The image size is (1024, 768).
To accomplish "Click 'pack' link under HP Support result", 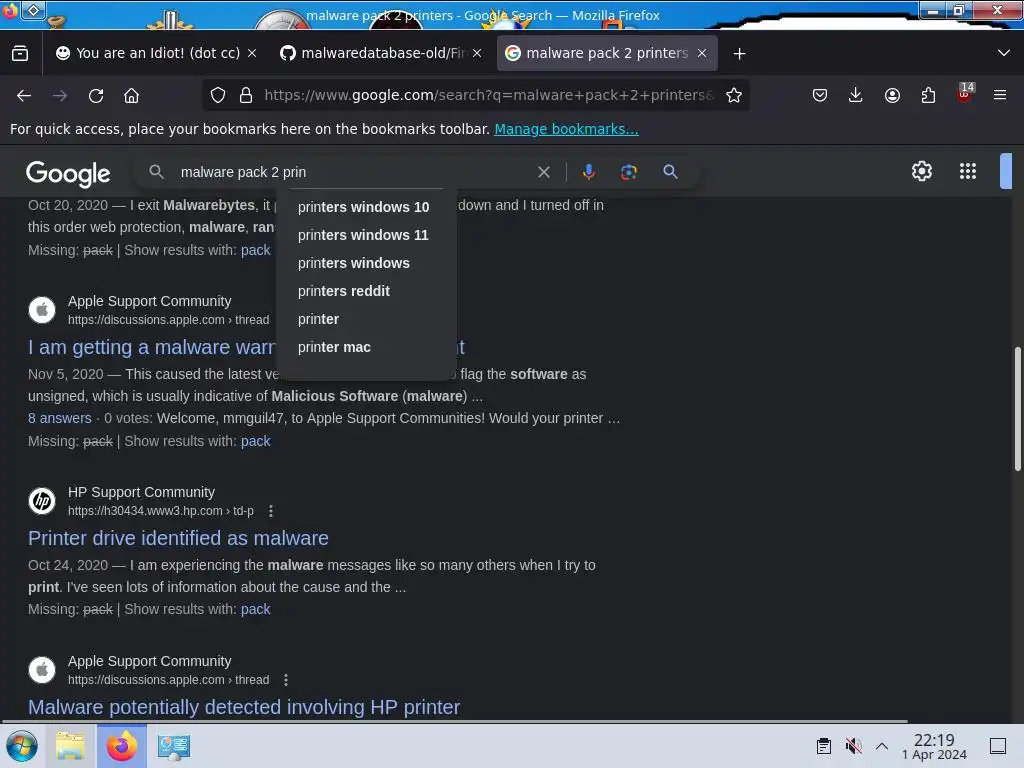I will [x=255, y=609].
